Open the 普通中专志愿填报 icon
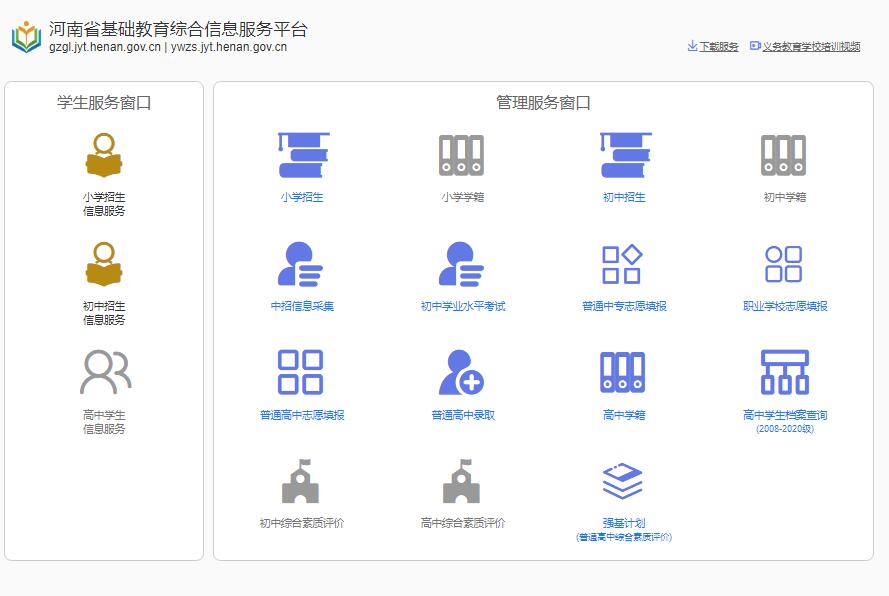This screenshot has width=889, height=596. [x=624, y=265]
